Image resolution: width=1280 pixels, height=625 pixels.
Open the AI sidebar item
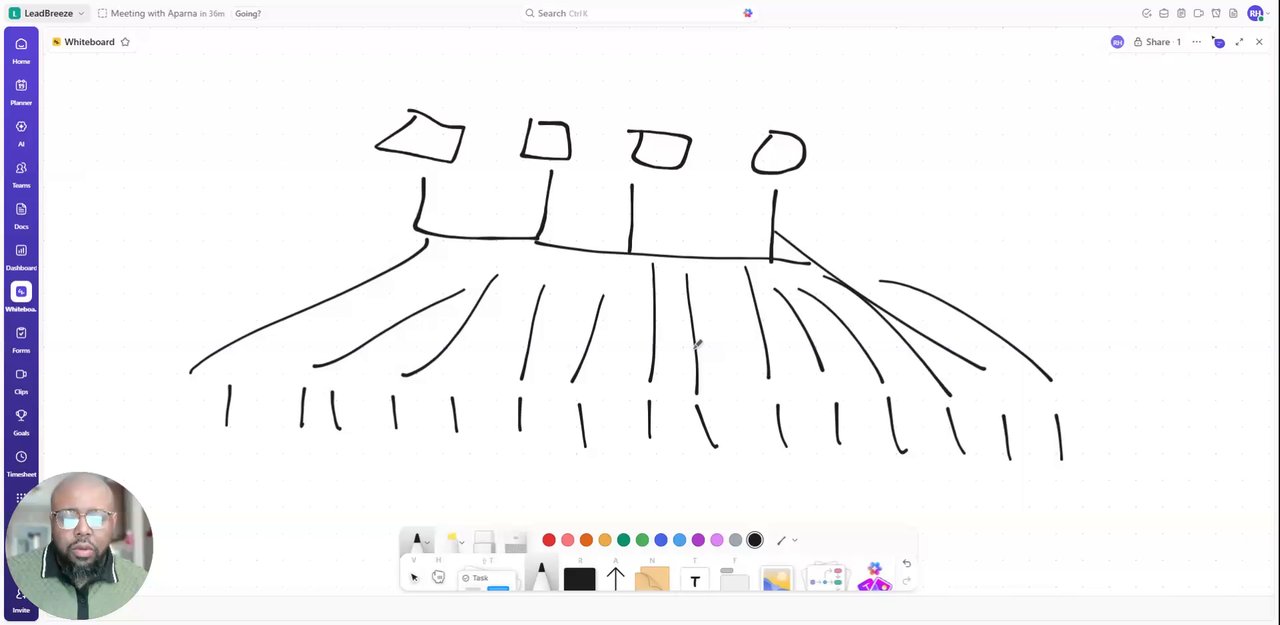click(21, 132)
